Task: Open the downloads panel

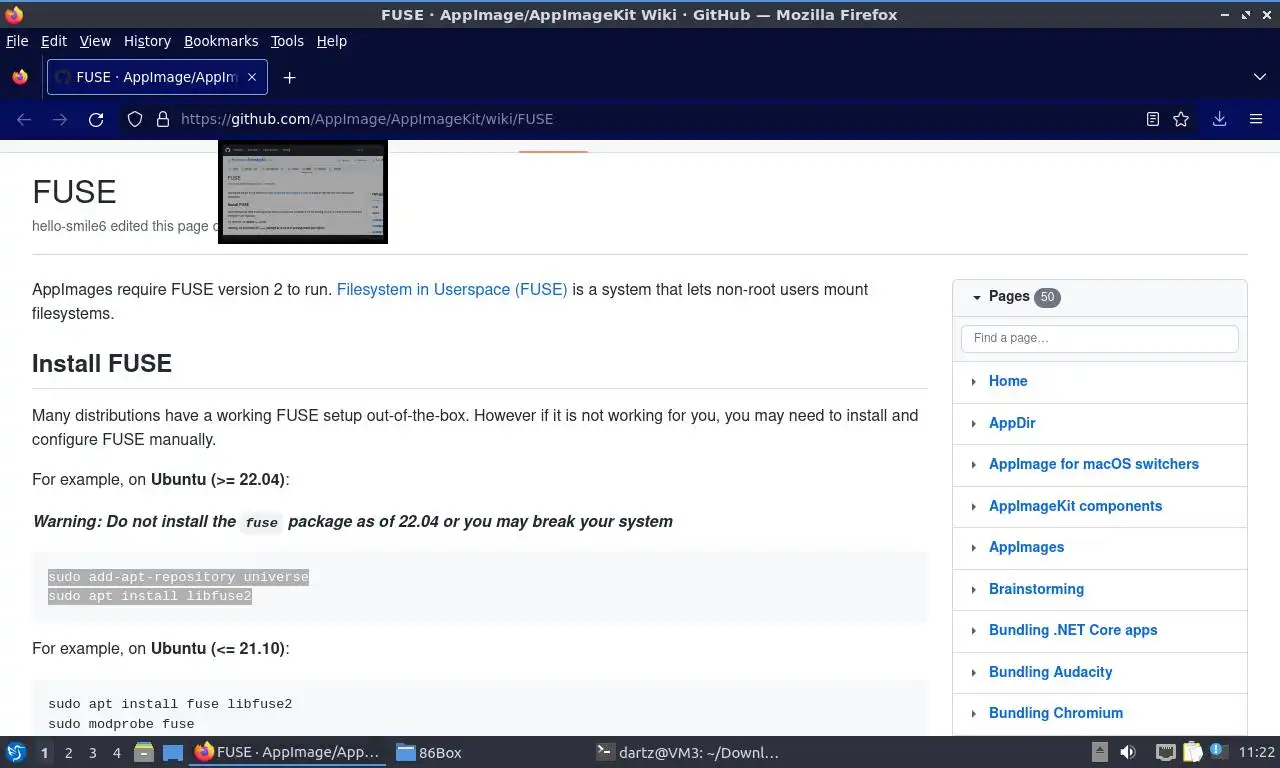Action: click(x=1219, y=119)
